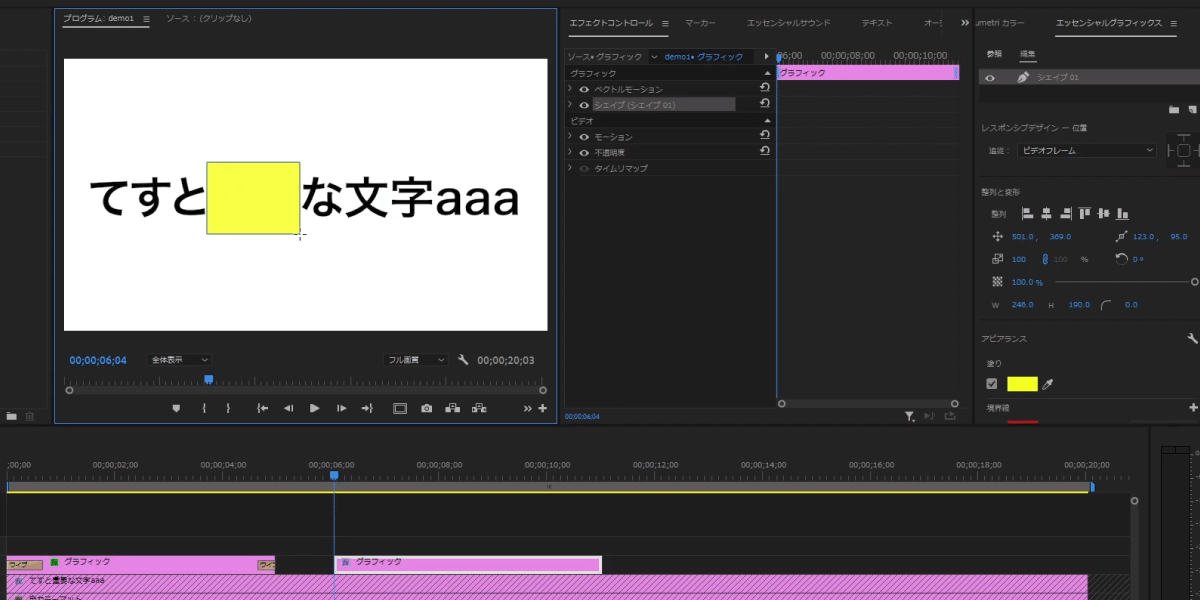Toggle シェイプ (シェイプ 01) visibility
The image size is (1200, 600).
pos(584,104)
